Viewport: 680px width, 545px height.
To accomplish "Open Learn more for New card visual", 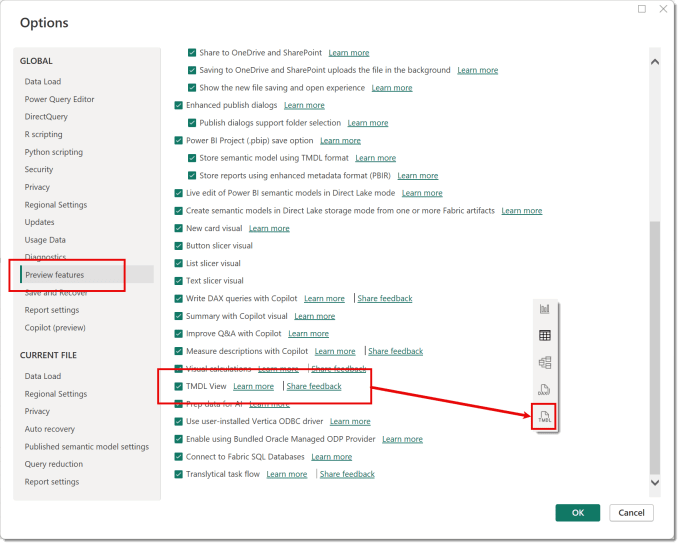I will tap(270, 229).
